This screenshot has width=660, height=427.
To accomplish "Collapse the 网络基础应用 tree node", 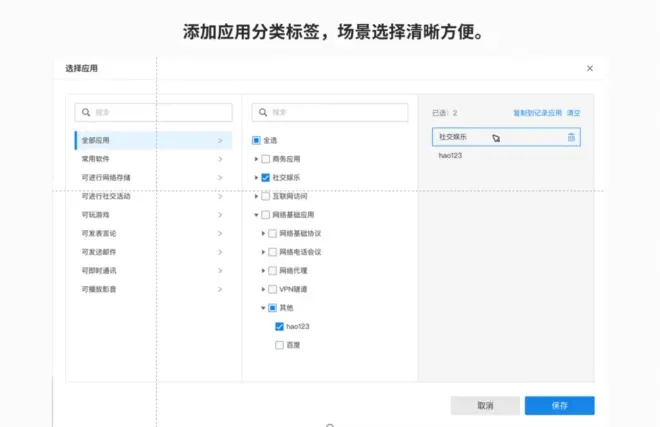I will tap(256, 215).
